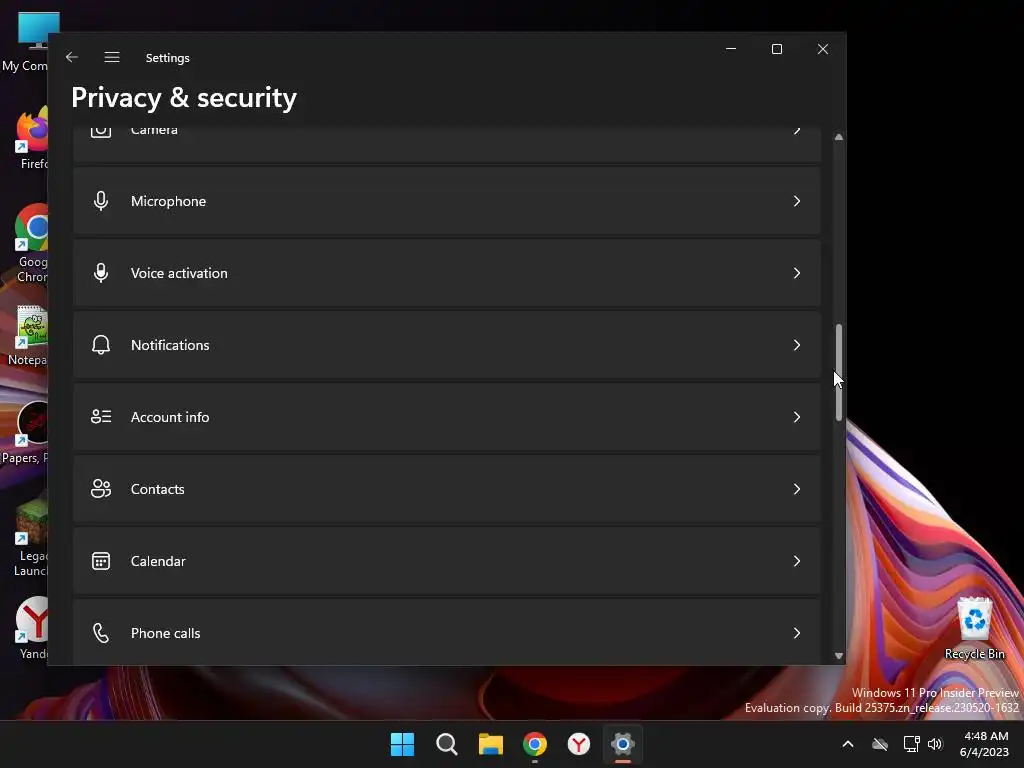Click the Camera icon in the top row
Image resolution: width=1024 pixels, height=768 pixels.
[101, 131]
